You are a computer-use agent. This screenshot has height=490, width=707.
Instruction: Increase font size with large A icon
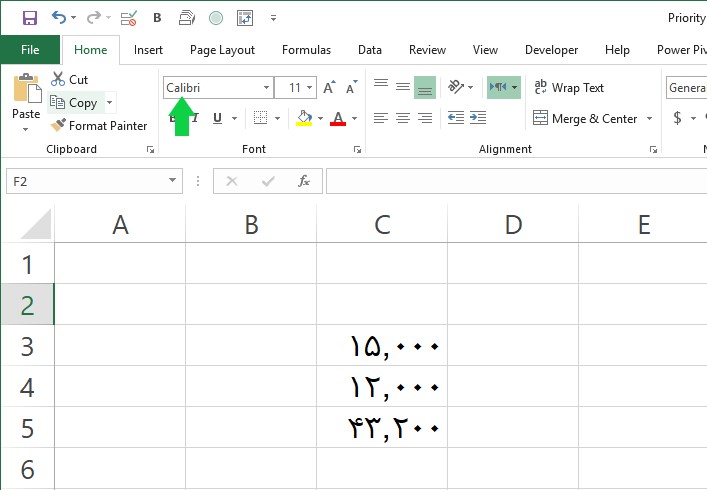pos(329,87)
